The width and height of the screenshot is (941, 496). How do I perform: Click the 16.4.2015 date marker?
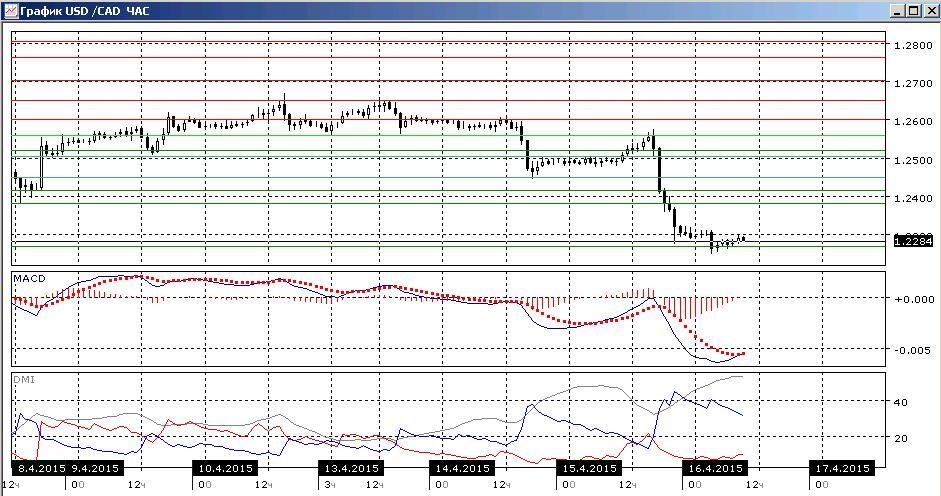(x=715, y=468)
